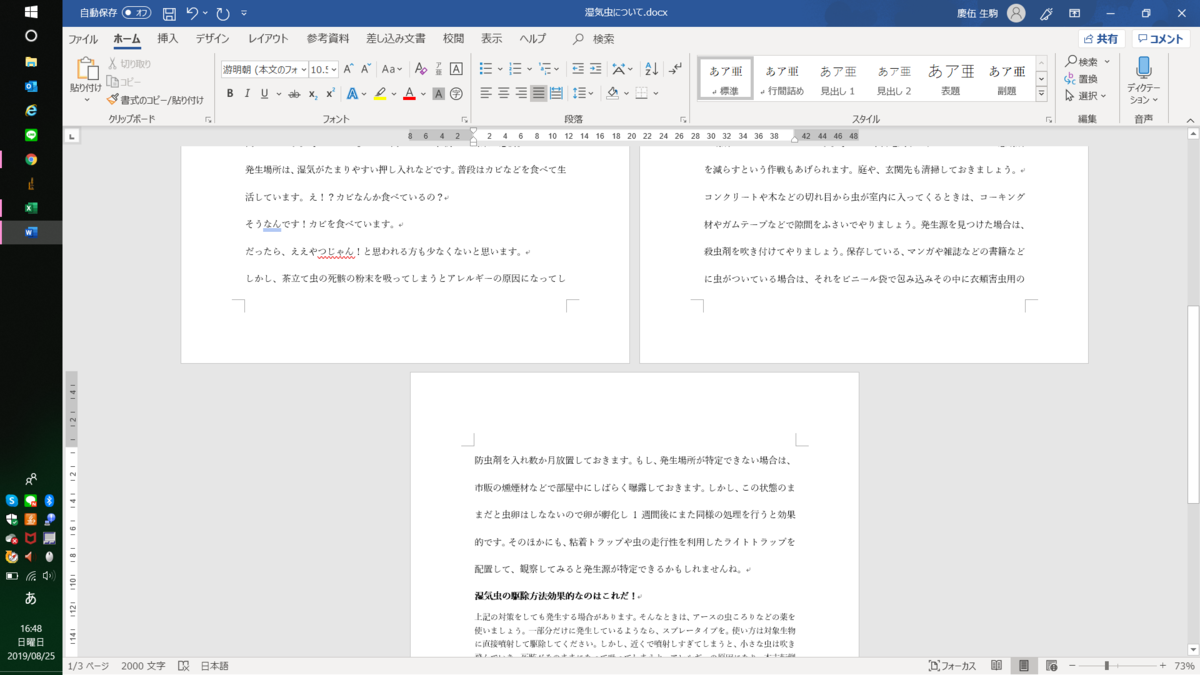The height and width of the screenshot is (675, 1200).
Task: Expand the Numbering list dropdown arrow
Action: coord(528,69)
